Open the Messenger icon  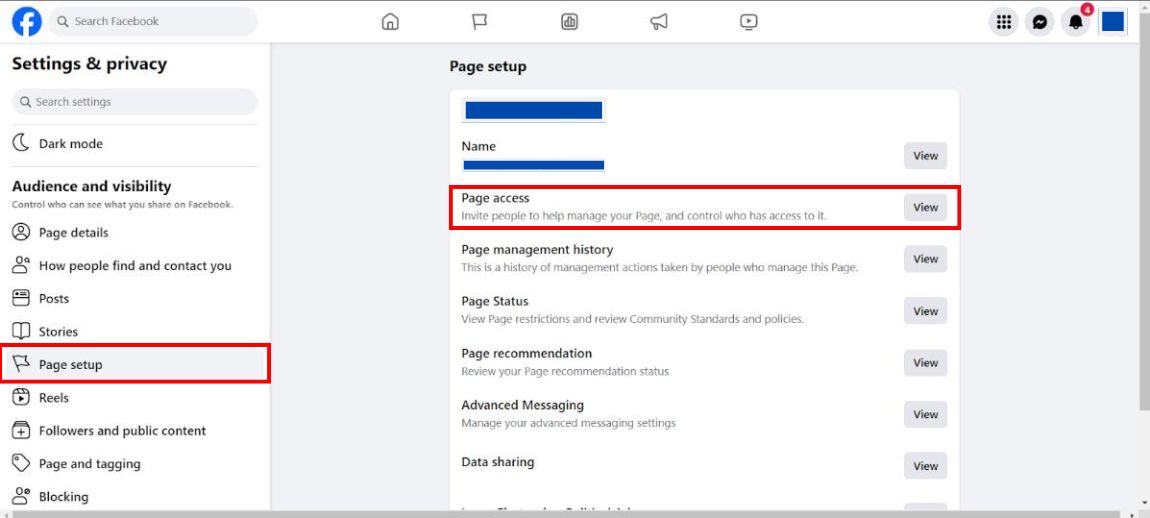click(1039, 22)
